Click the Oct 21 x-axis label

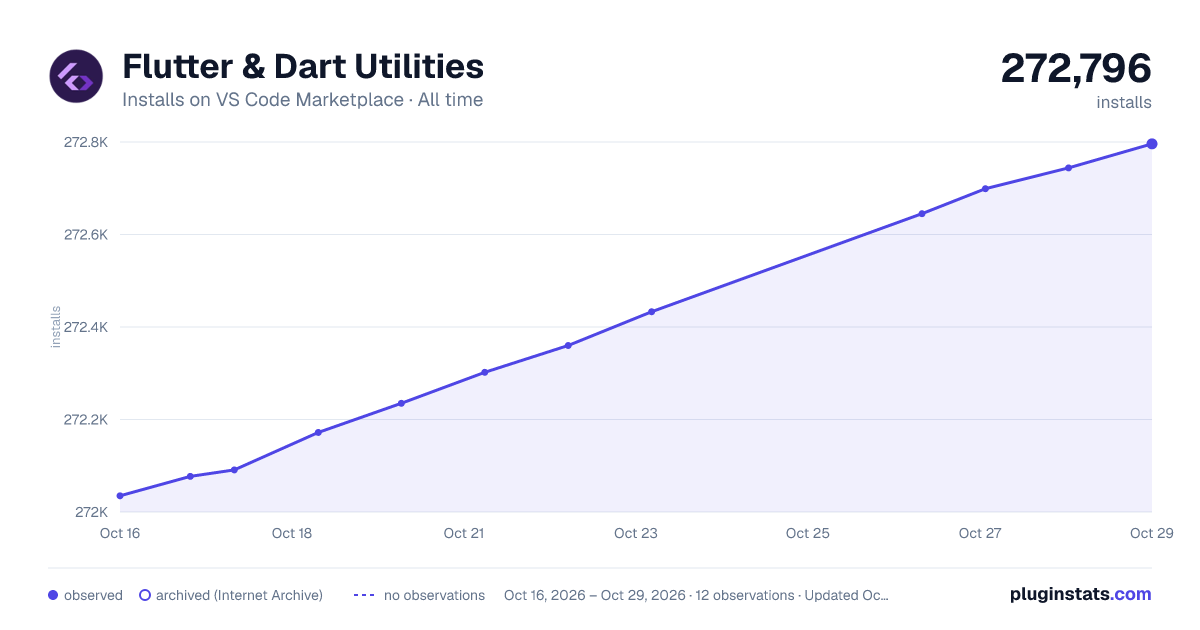click(x=464, y=533)
